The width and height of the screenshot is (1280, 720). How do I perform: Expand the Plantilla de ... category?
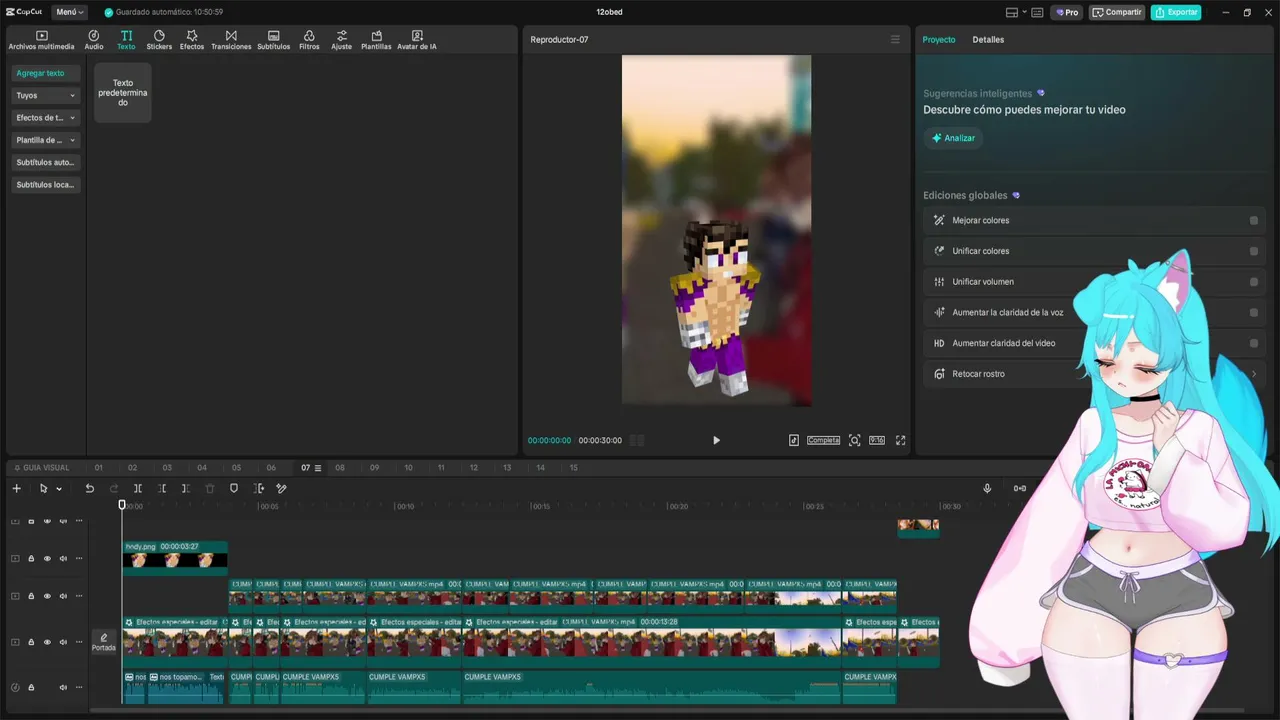click(46, 140)
